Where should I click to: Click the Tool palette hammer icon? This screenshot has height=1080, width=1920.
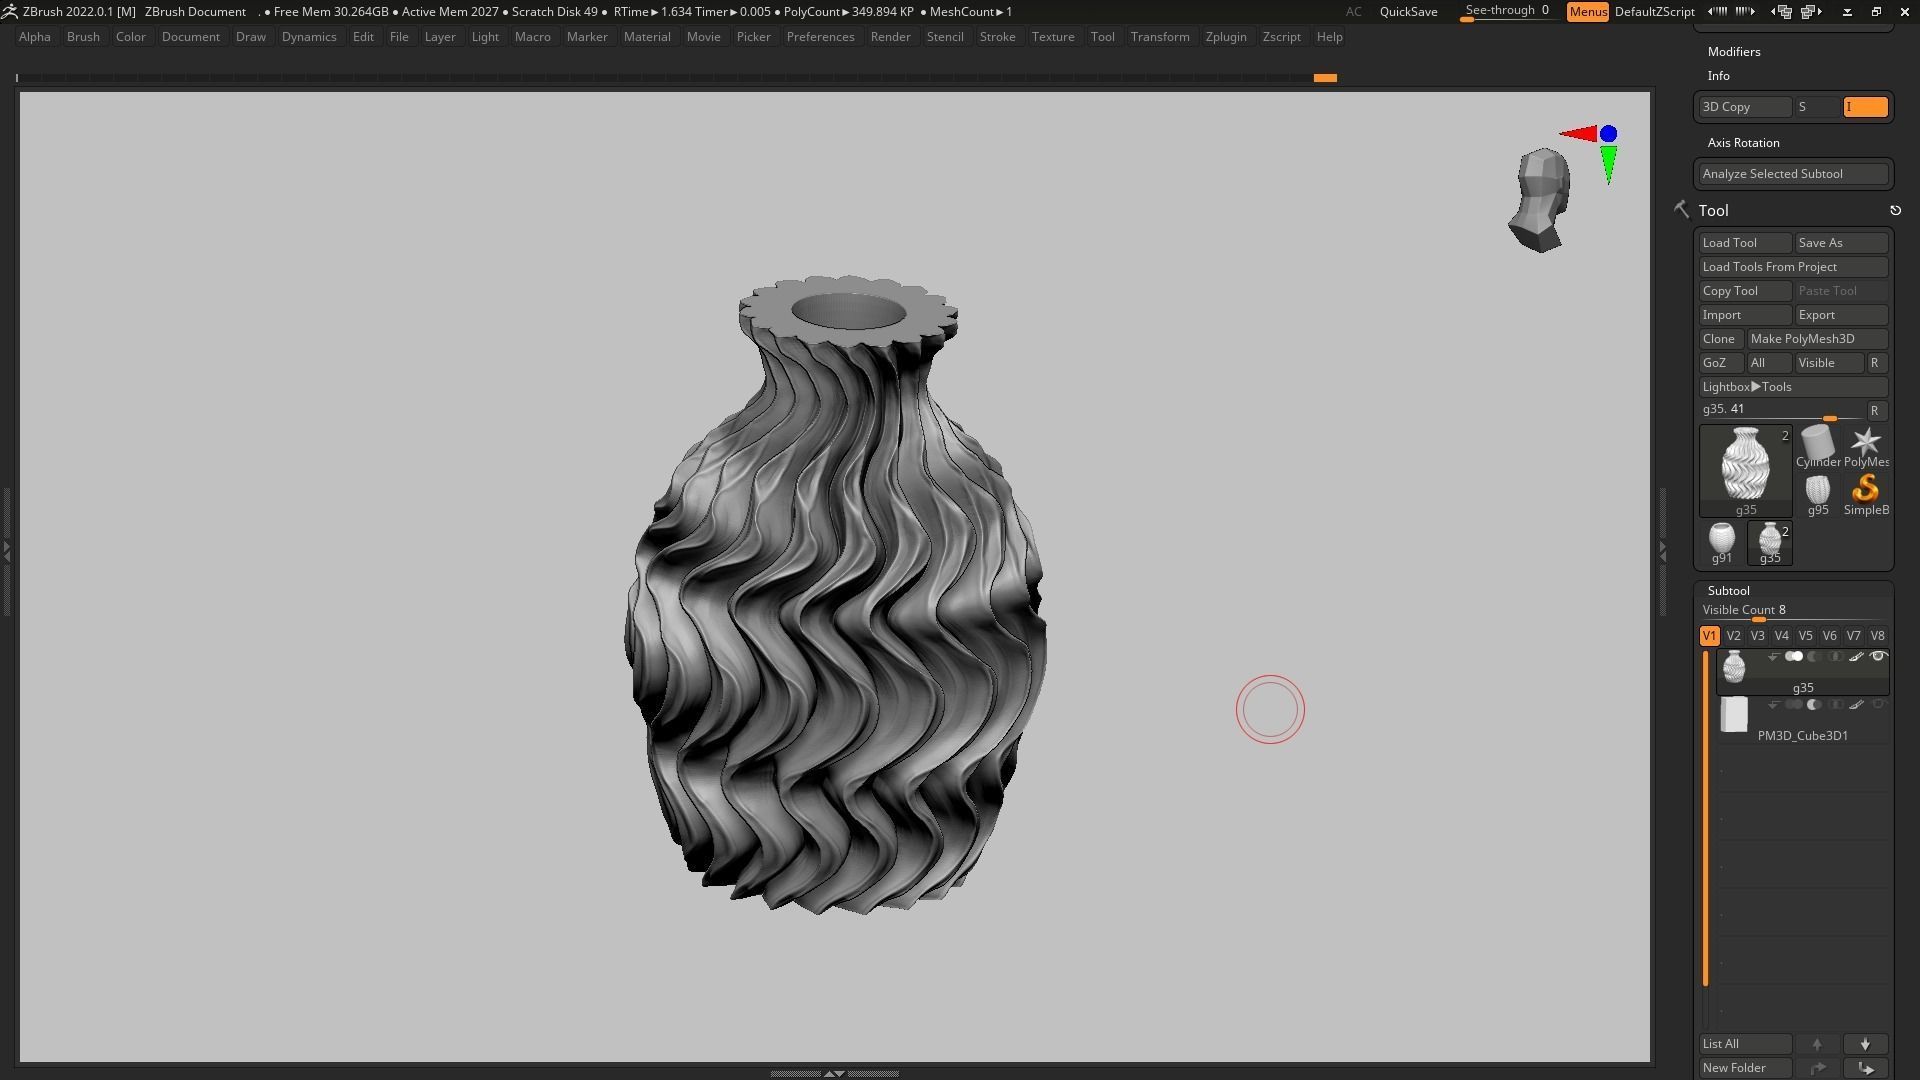[x=1681, y=209]
